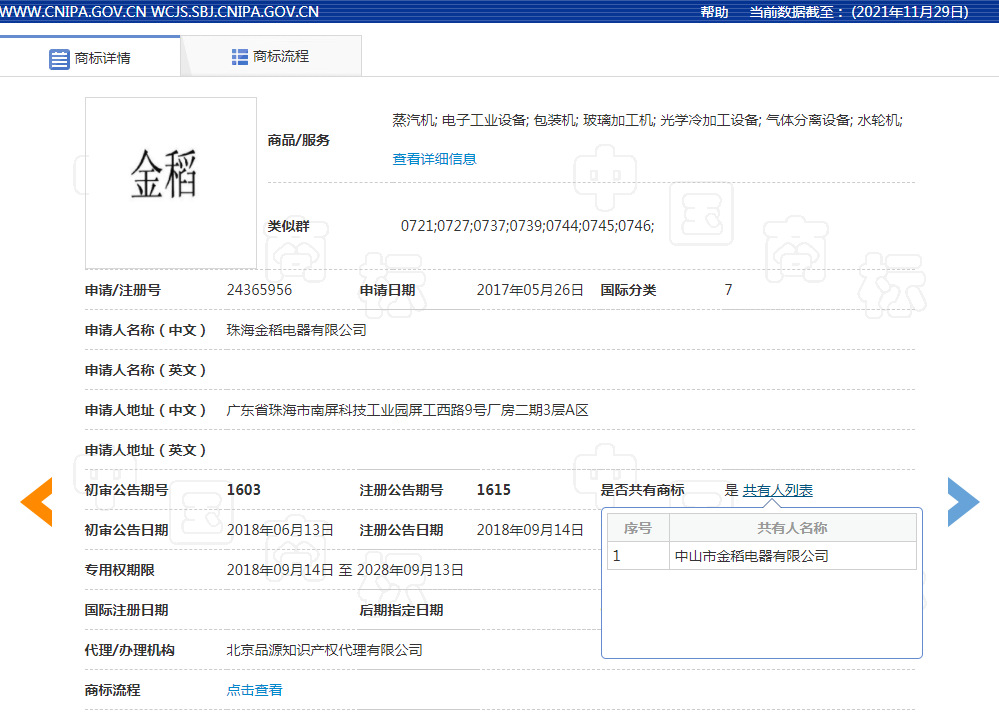Click the 序号 column header
The height and width of the screenshot is (712, 999).
638,528
